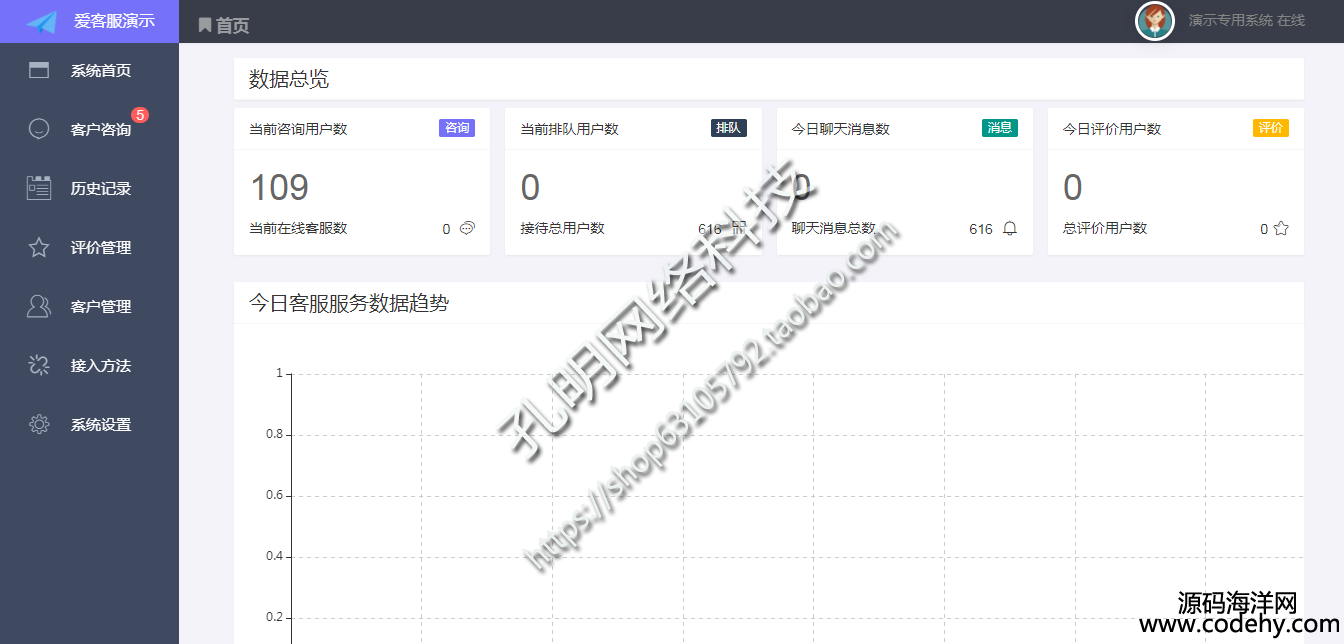This screenshot has width=1344, height=644.
Task: Click 演示专用系统 在线 user label
Action: pyautogui.click(x=1246, y=20)
